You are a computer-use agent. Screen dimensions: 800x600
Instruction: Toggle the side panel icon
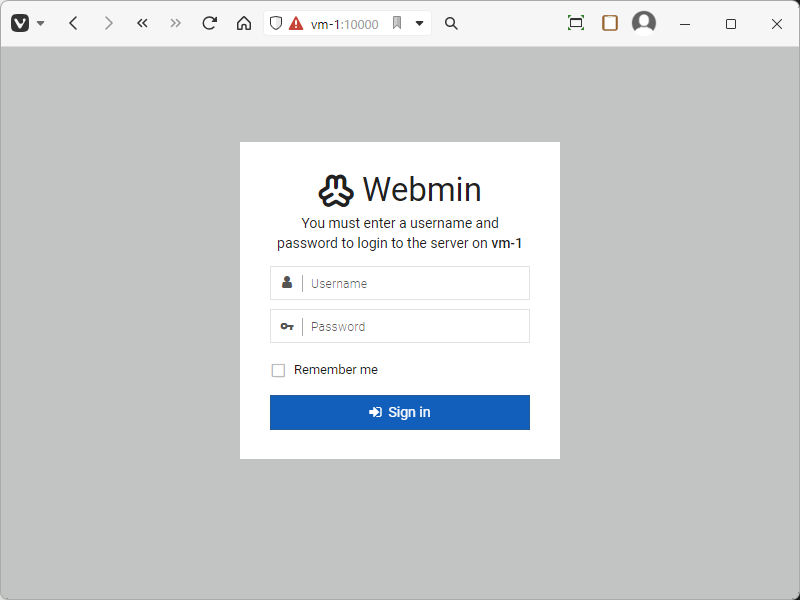[610, 23]
